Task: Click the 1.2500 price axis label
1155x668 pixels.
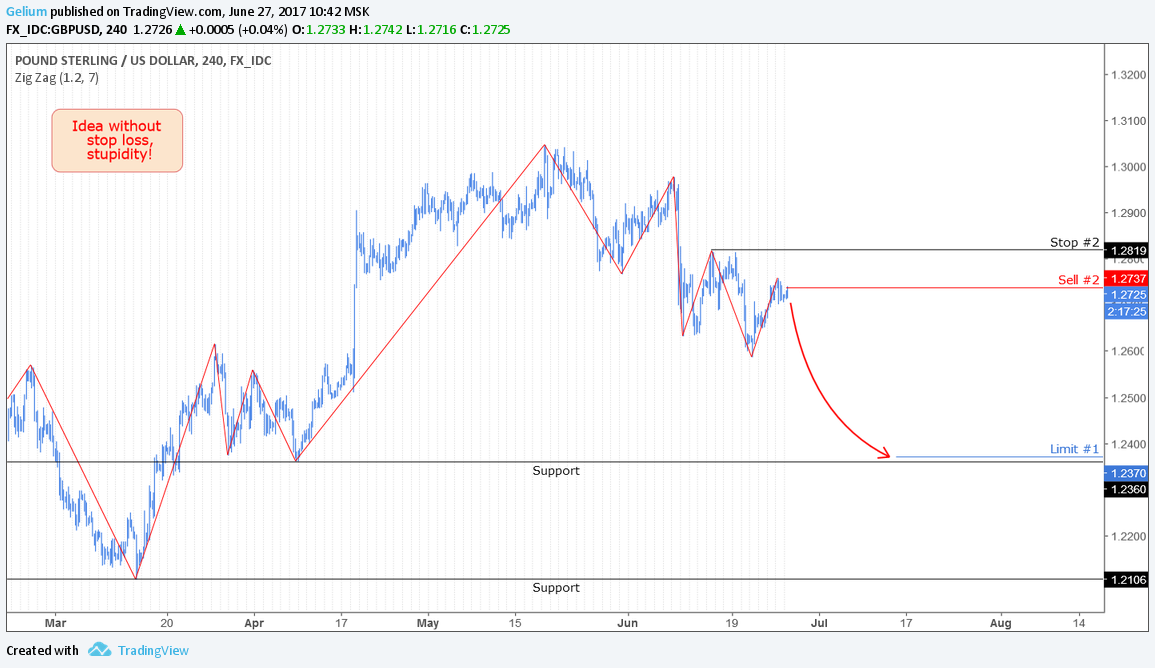Action: point(1128,398)
